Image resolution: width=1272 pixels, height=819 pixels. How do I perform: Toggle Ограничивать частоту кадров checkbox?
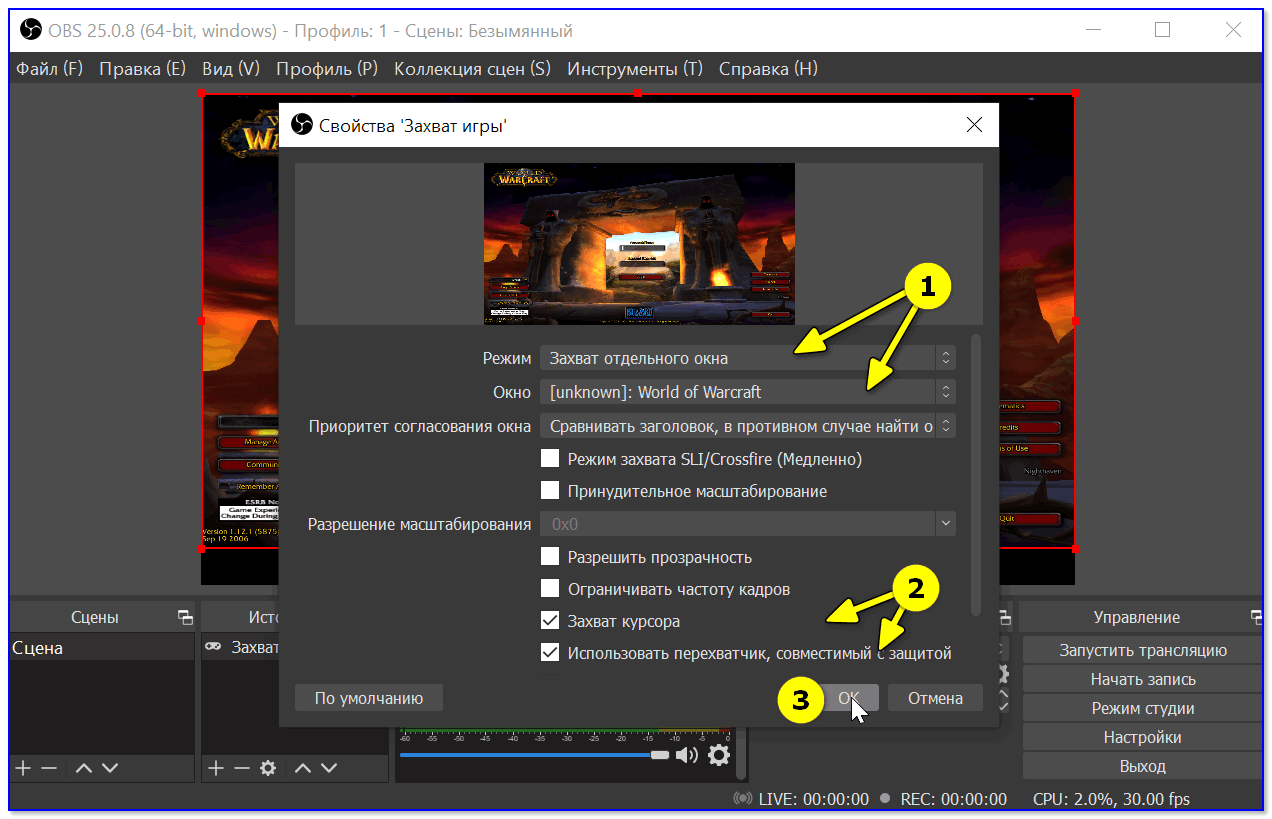[550, 589]
